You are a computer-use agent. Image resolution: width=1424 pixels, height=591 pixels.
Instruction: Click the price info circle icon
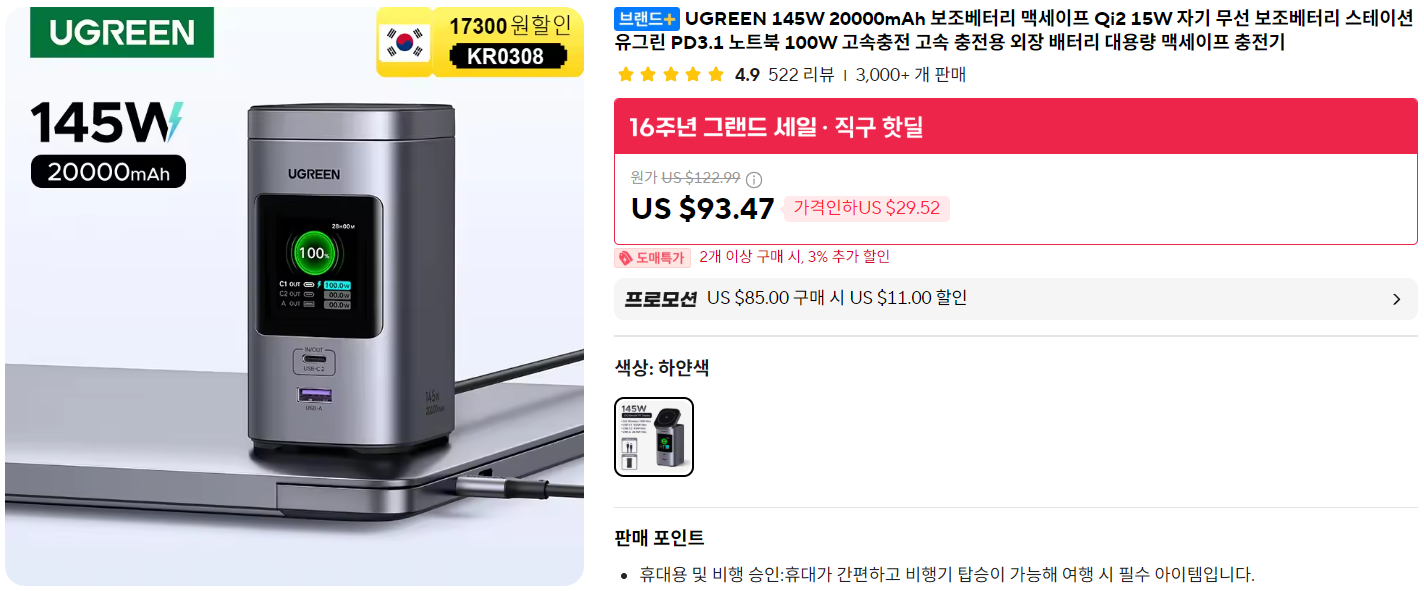754,180
